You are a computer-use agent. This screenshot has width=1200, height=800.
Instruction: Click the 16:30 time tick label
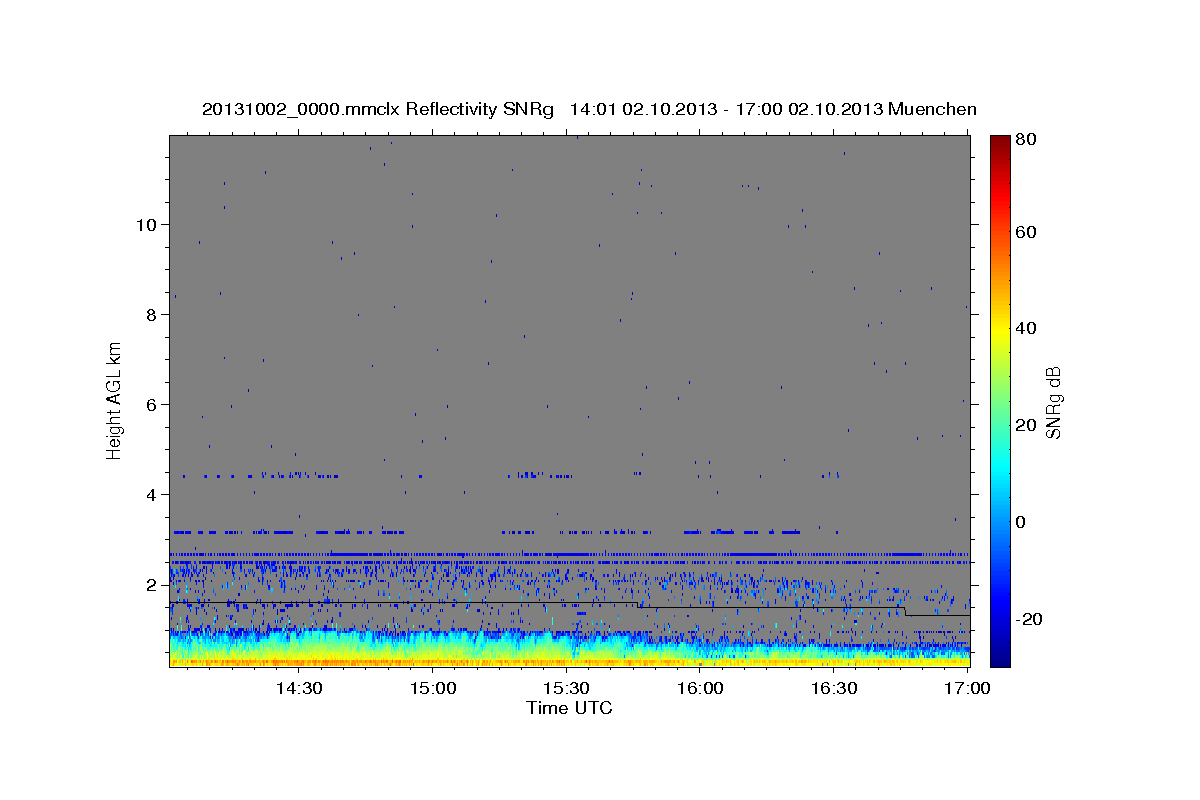(x=834, y=689)
